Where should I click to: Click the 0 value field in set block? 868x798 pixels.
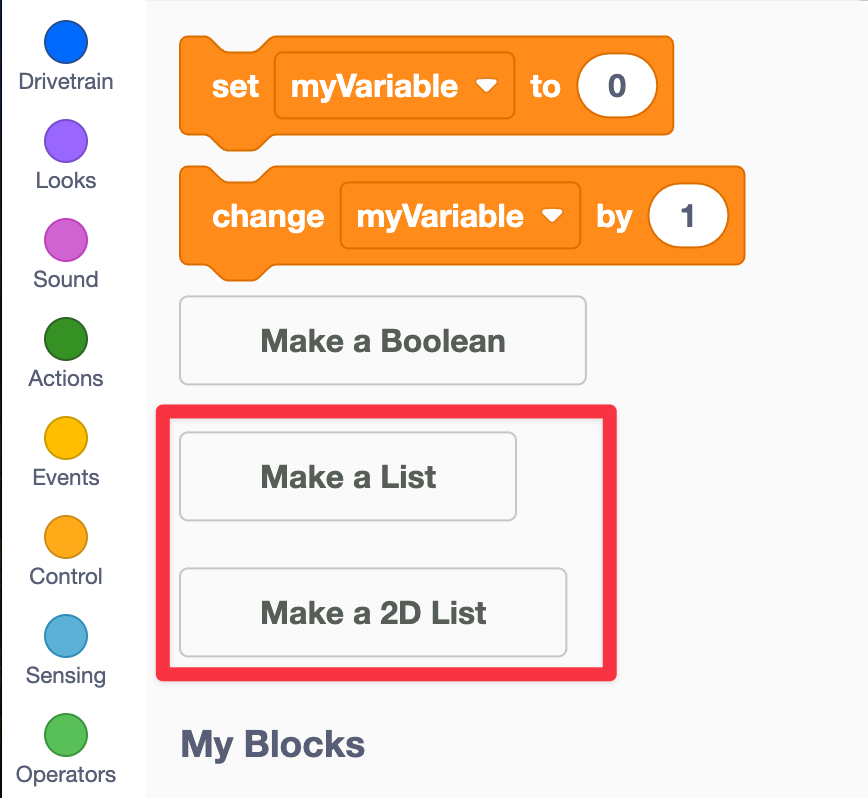click(x=617, y=86)
